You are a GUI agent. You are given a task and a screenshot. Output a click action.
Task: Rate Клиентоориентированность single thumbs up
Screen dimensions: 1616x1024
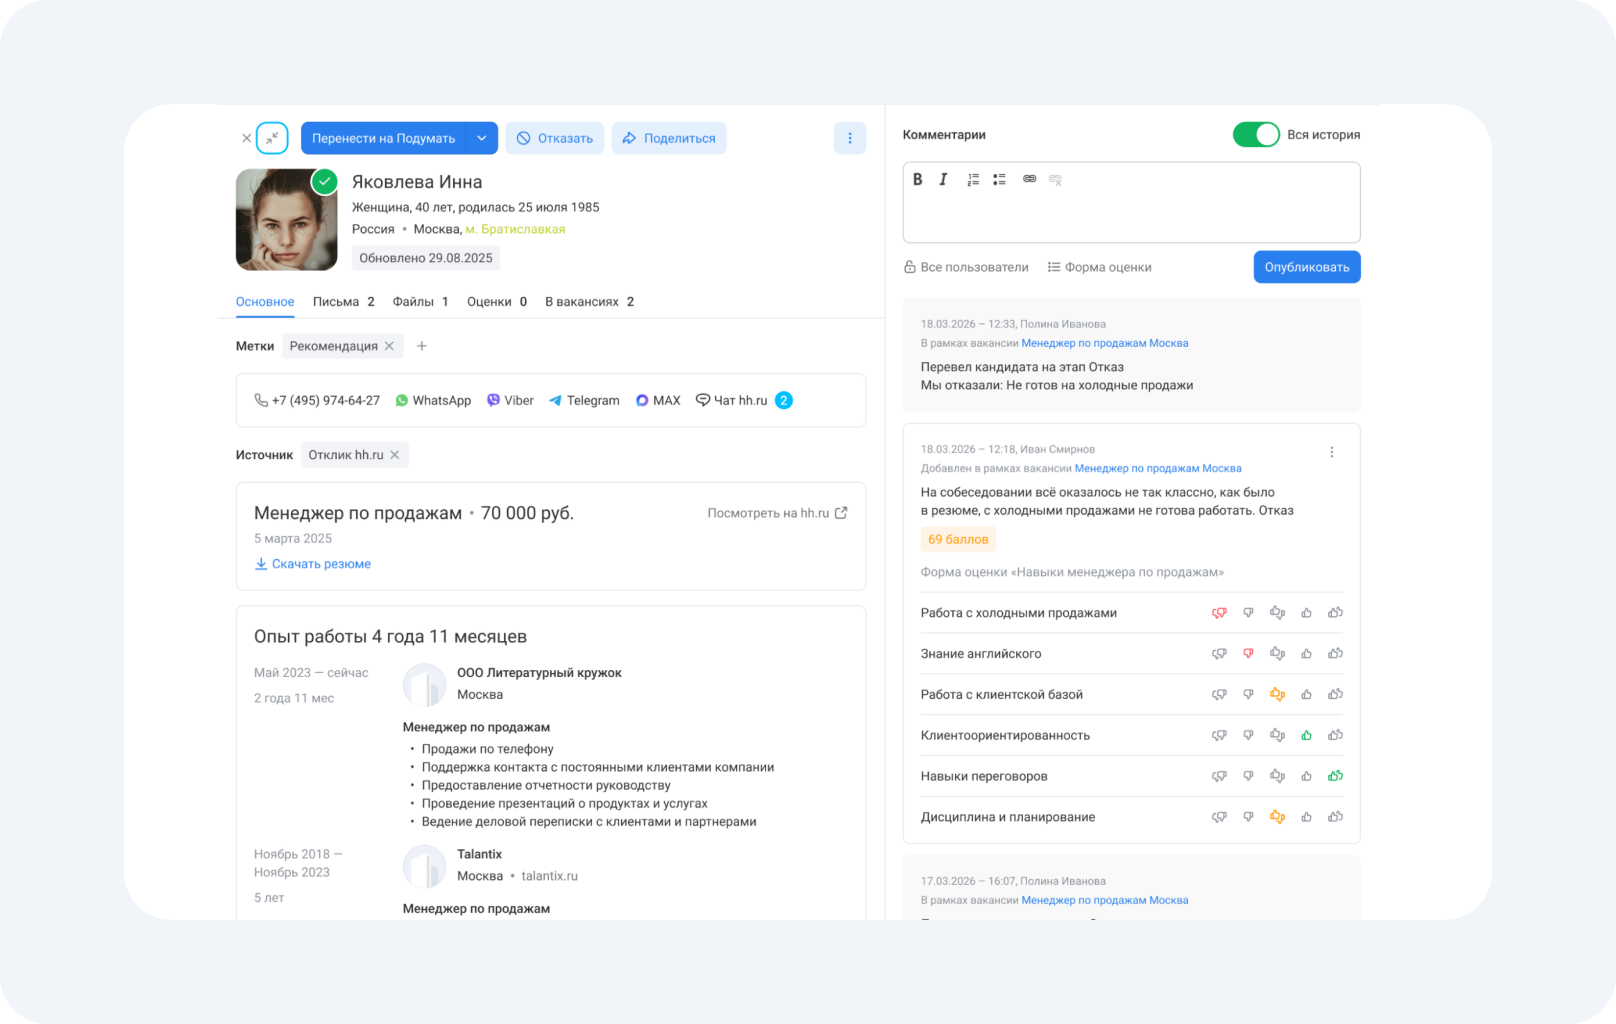(1306, 735)
